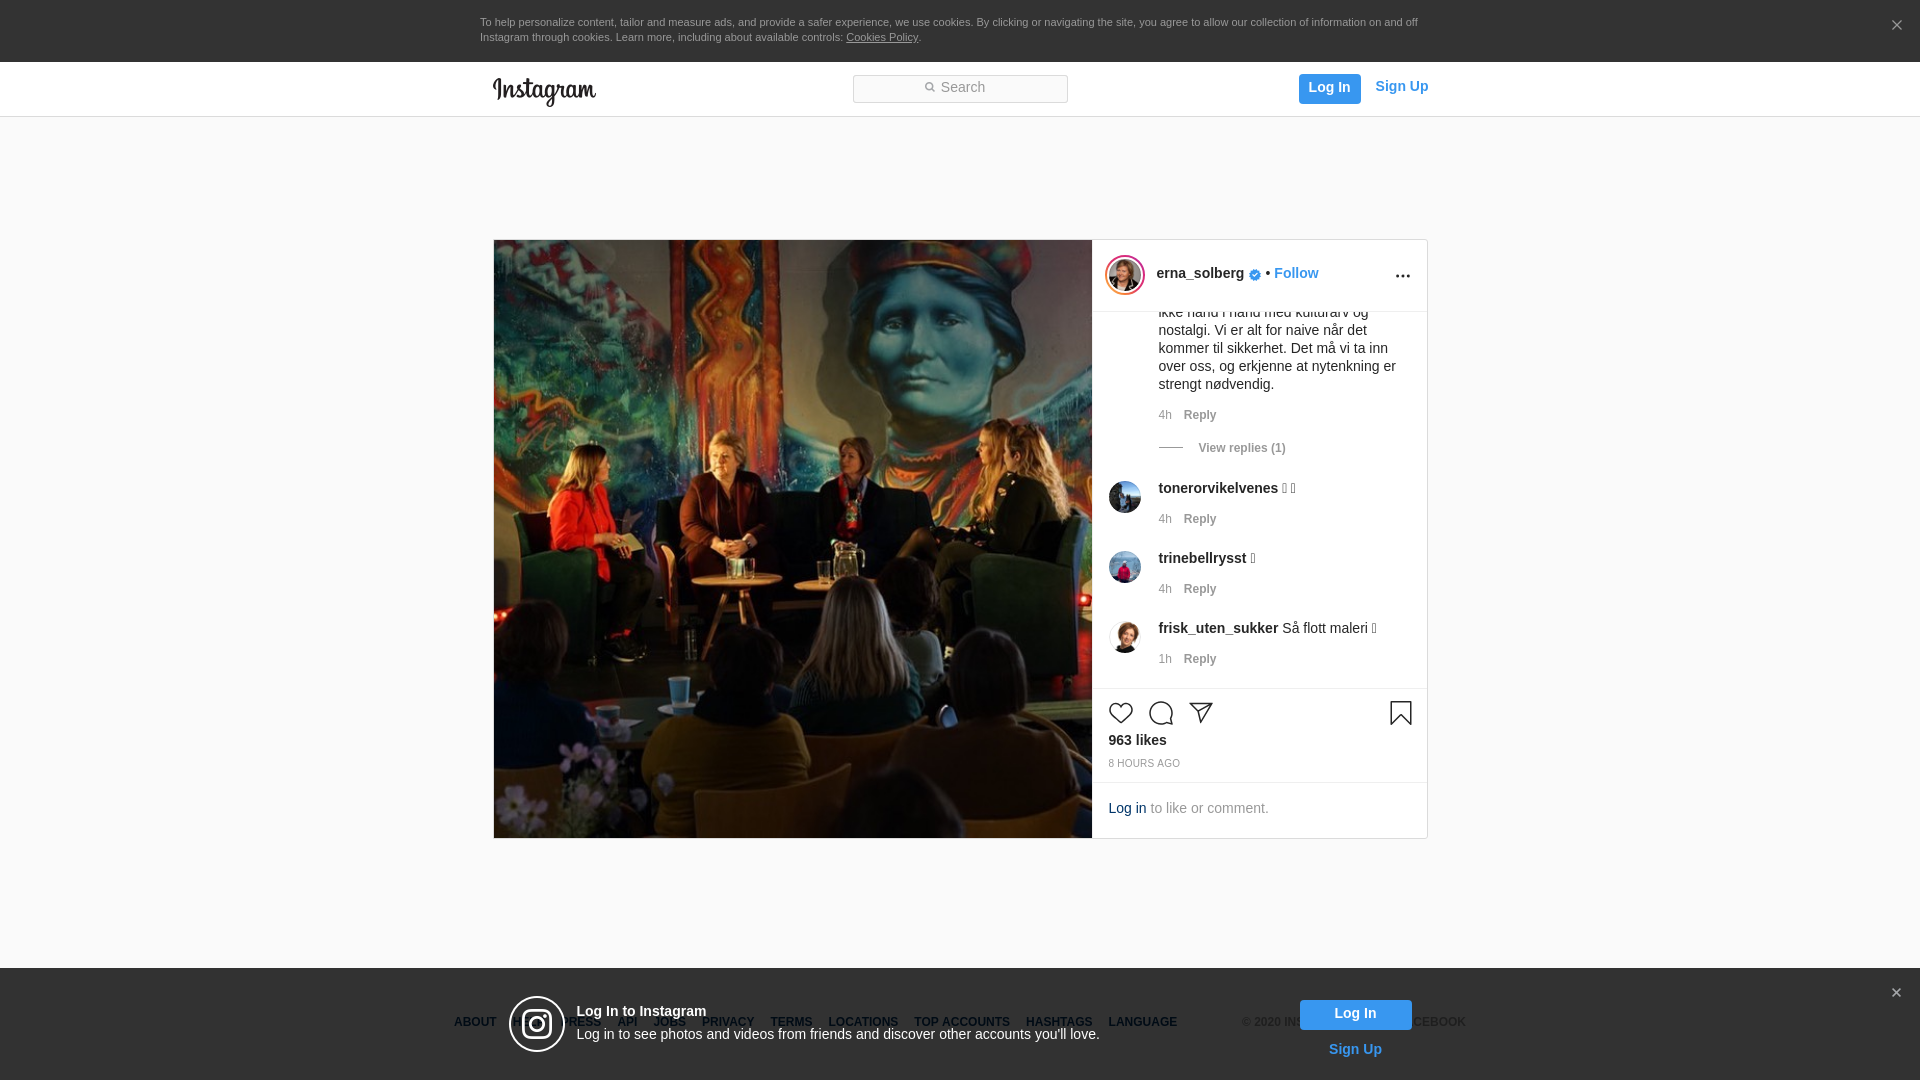
Task: Expand View replies (1)
Action: coord(1241,448)
